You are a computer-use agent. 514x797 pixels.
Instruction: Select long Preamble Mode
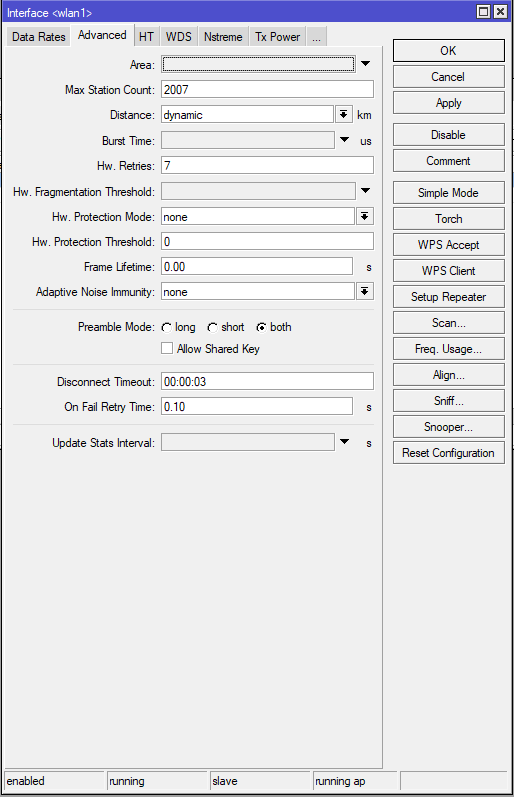[x=166, y=328]
